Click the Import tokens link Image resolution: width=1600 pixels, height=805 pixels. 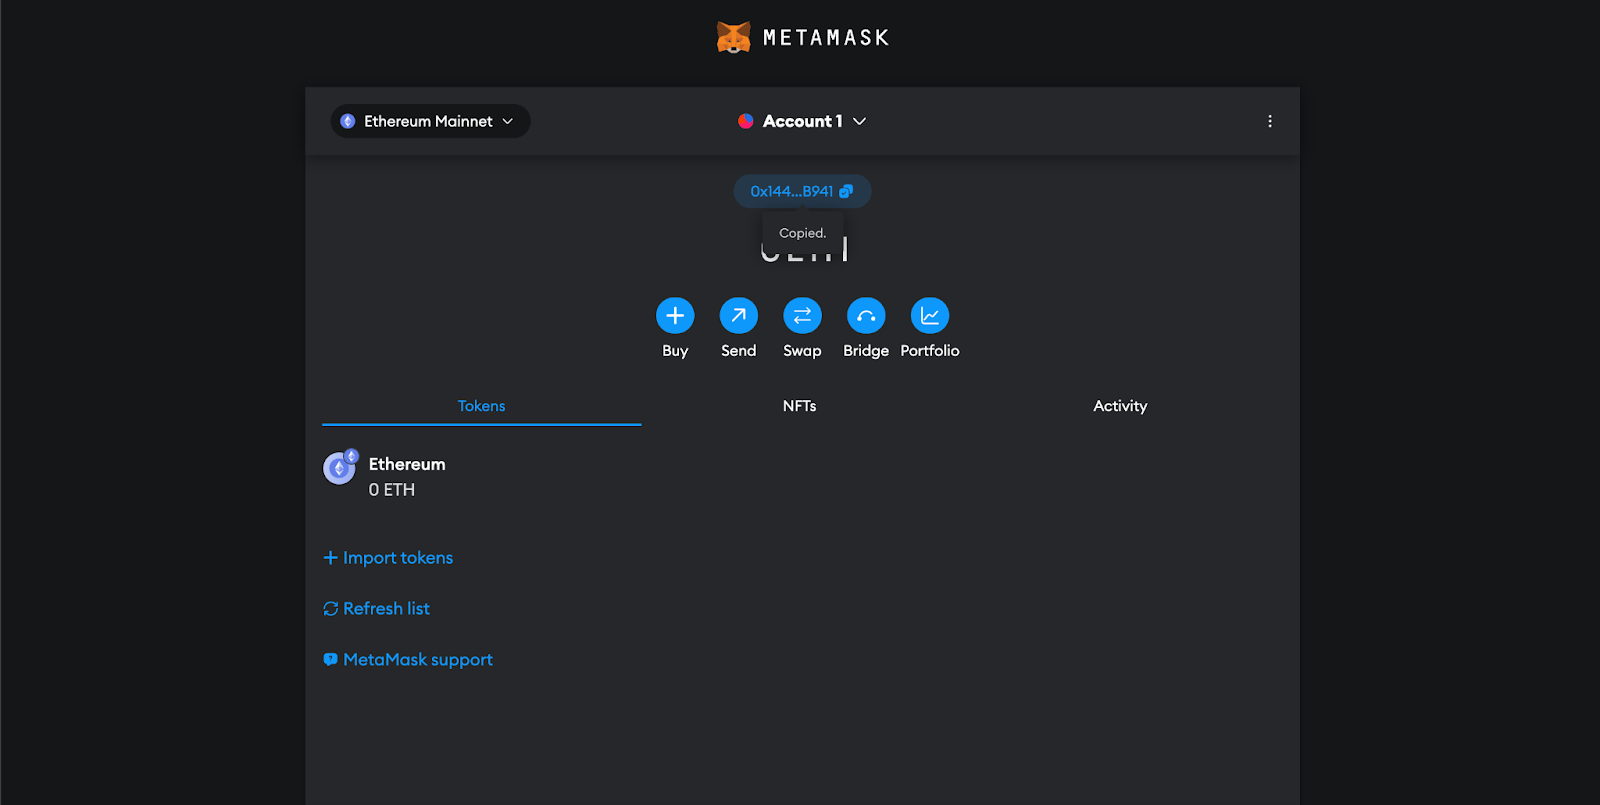pyautogui.click(x=397, y=558)
